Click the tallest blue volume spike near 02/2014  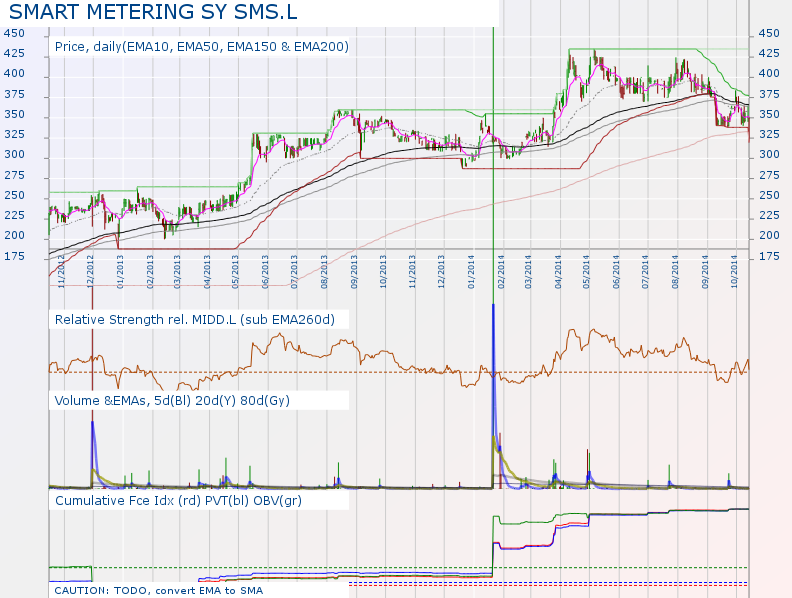(493, 394)
